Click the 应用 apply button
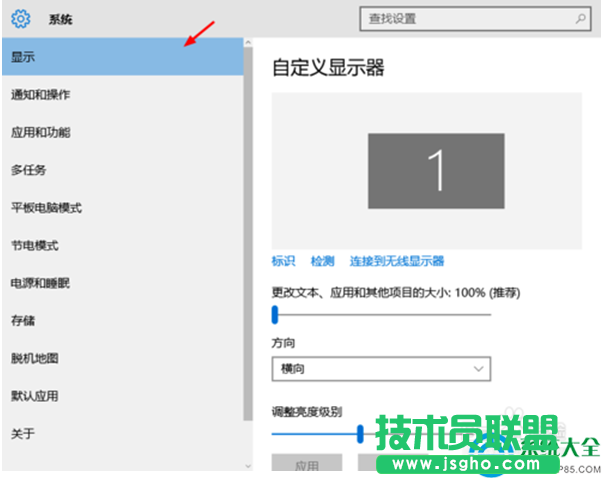Image resolution: width=603 pixels, height=480 pixels. click(x=307, y=463)
